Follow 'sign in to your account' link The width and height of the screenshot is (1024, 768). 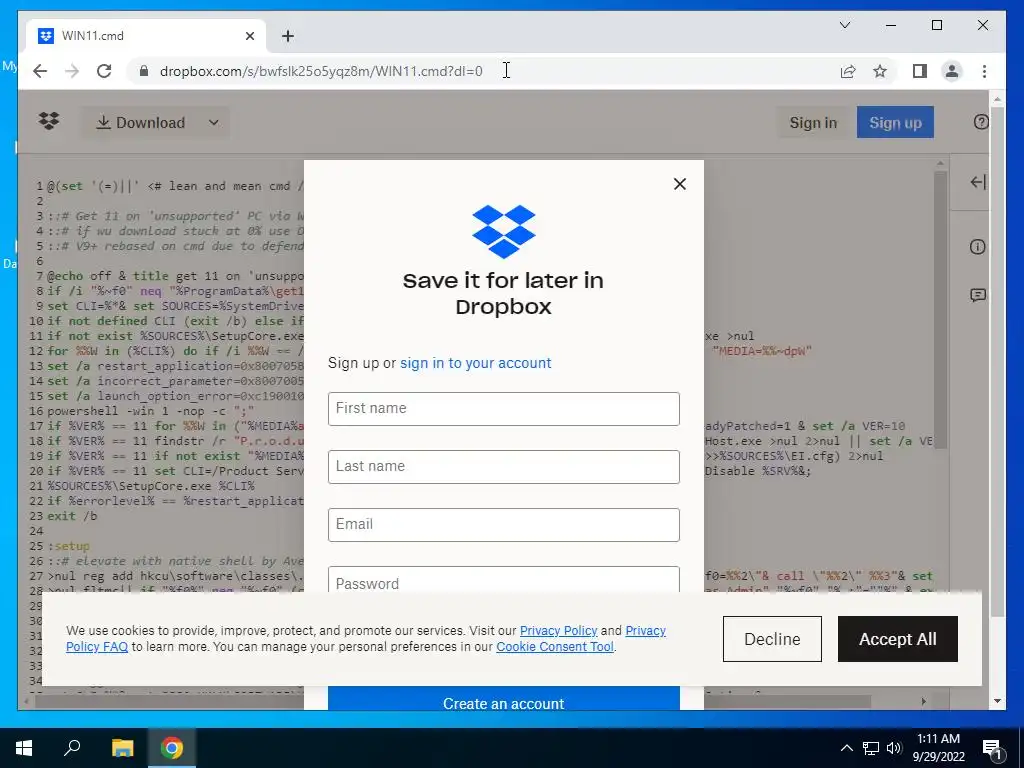click(x=475, y=363)
